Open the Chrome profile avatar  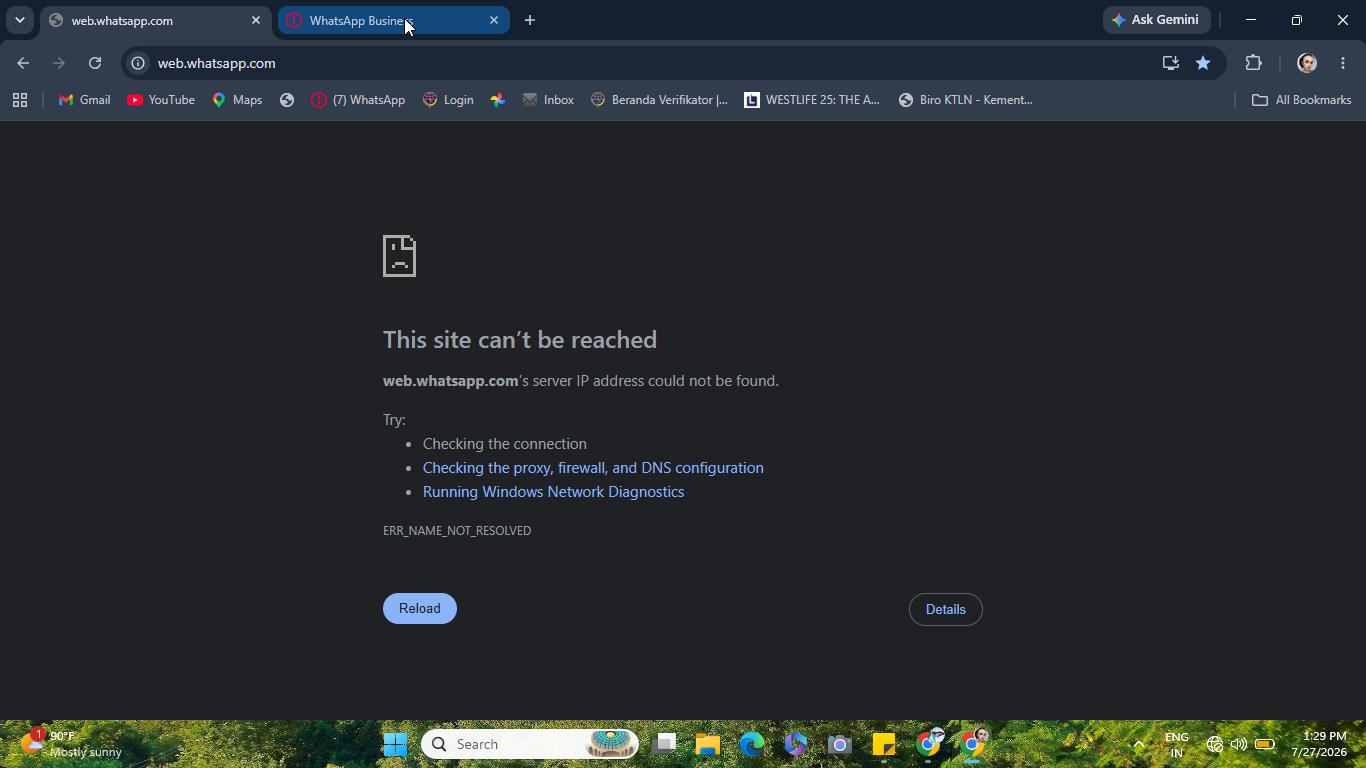tap(1307, 63)
